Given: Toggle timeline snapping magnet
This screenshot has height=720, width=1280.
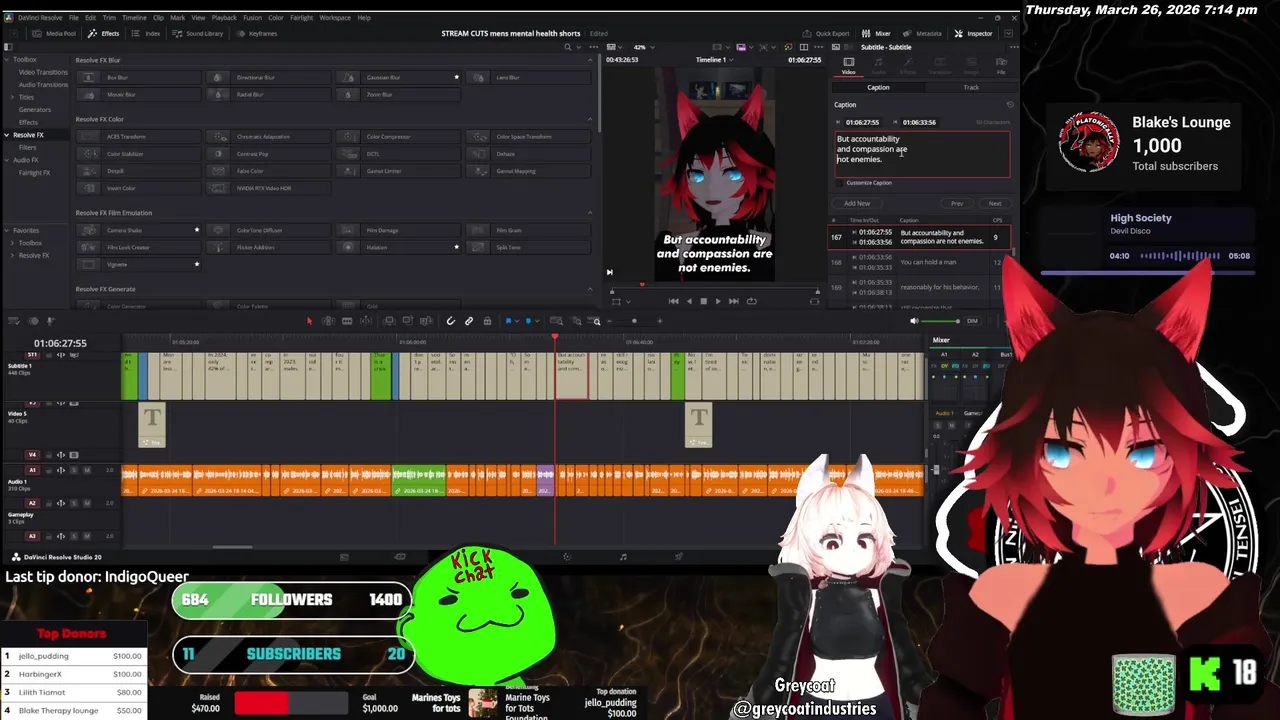Looking at the screenshot, I should point(451,321).
